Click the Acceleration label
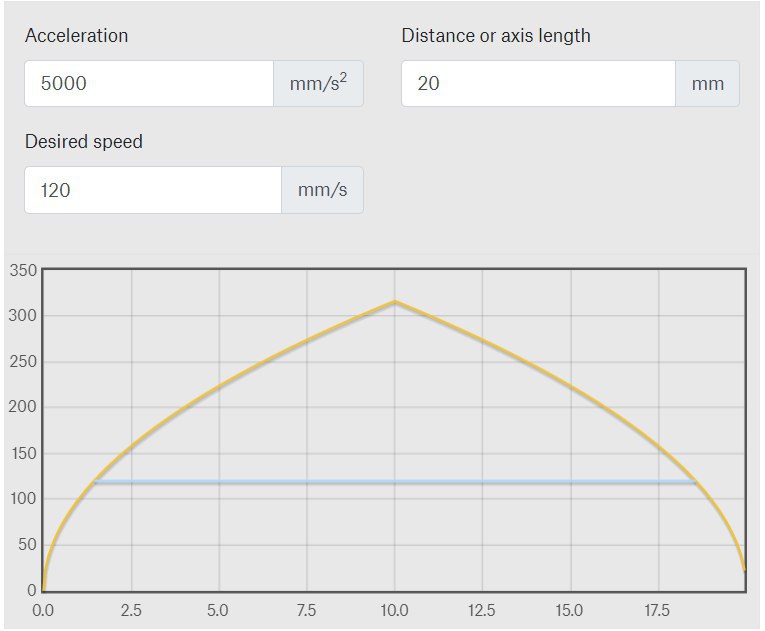 click(x=77, y=36)
